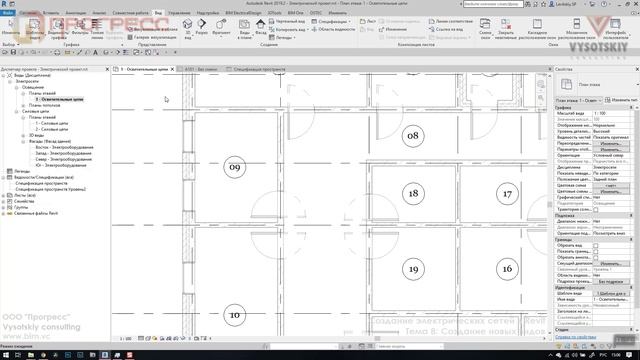Click Gallery of visualization (Галерея визуализации)
The image size is (640, 360).
(x=152, y=37)
